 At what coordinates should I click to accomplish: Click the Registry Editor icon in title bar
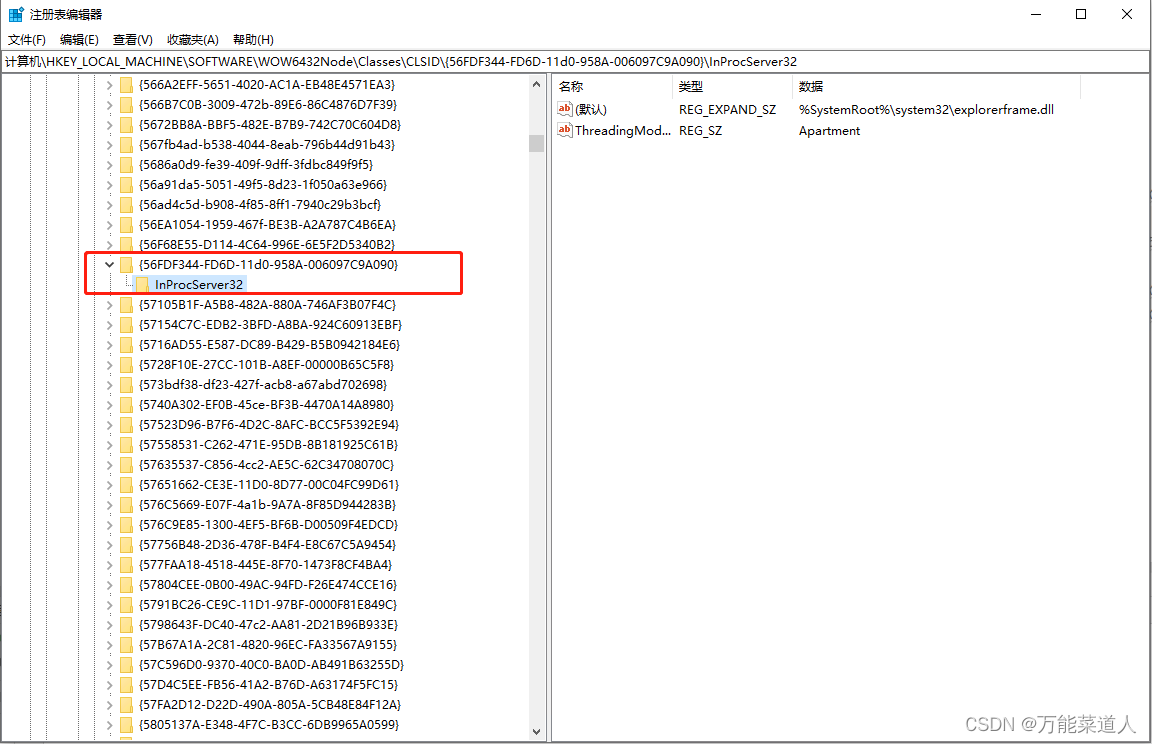click(x=13, y=14)
